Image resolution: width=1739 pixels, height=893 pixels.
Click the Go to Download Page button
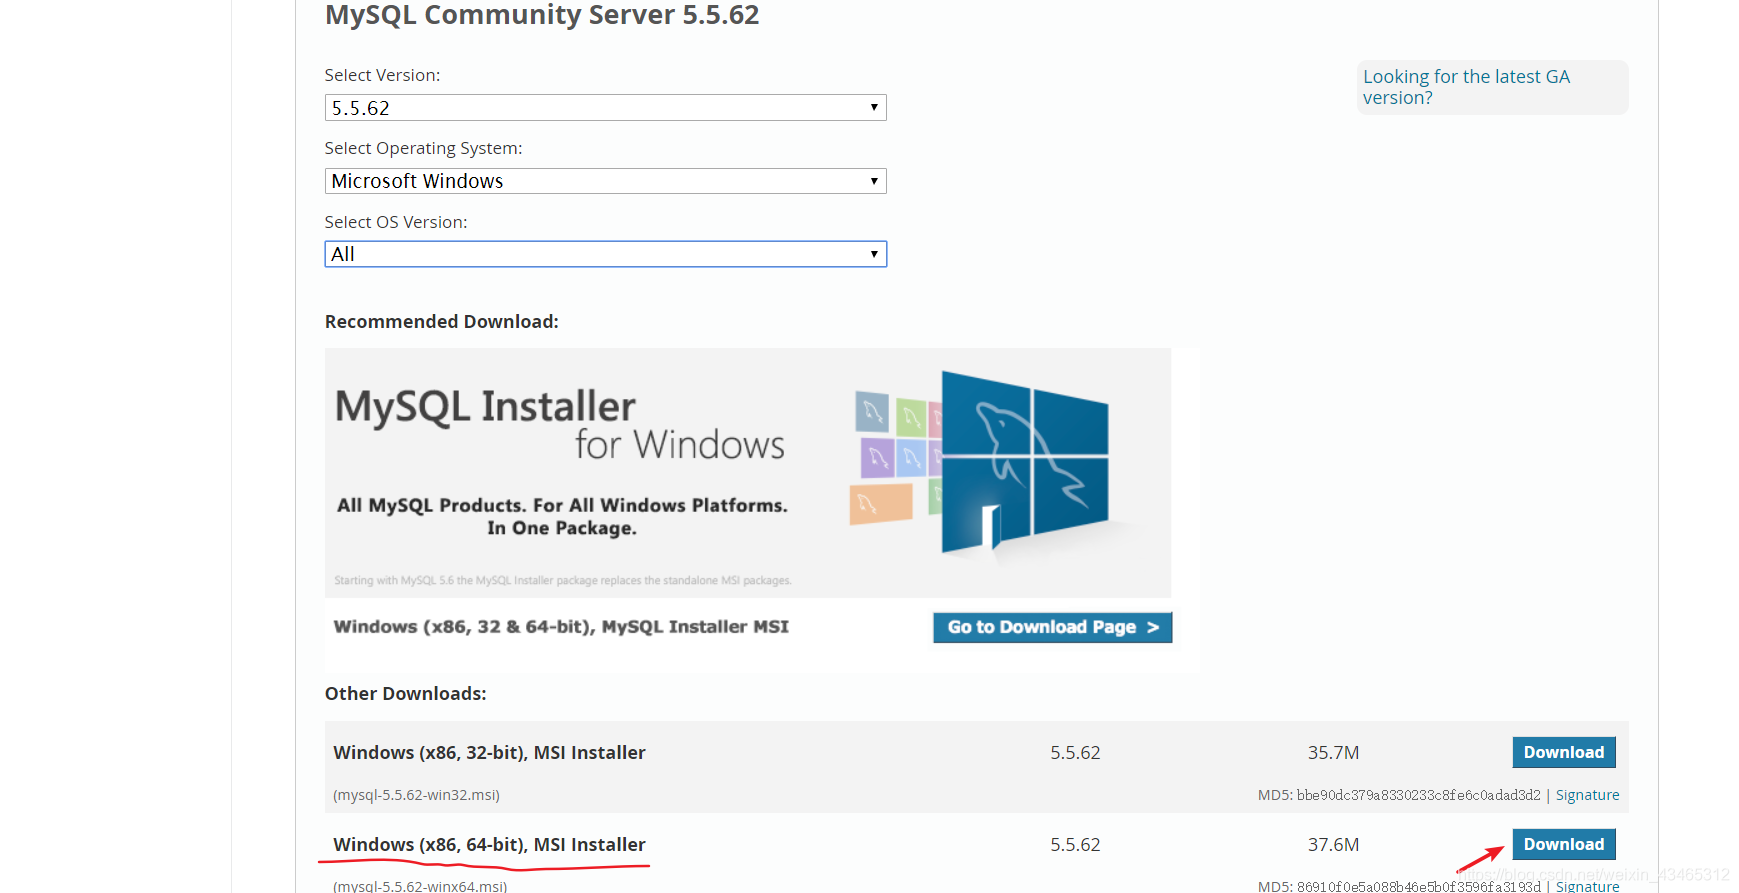(1052, 627)
